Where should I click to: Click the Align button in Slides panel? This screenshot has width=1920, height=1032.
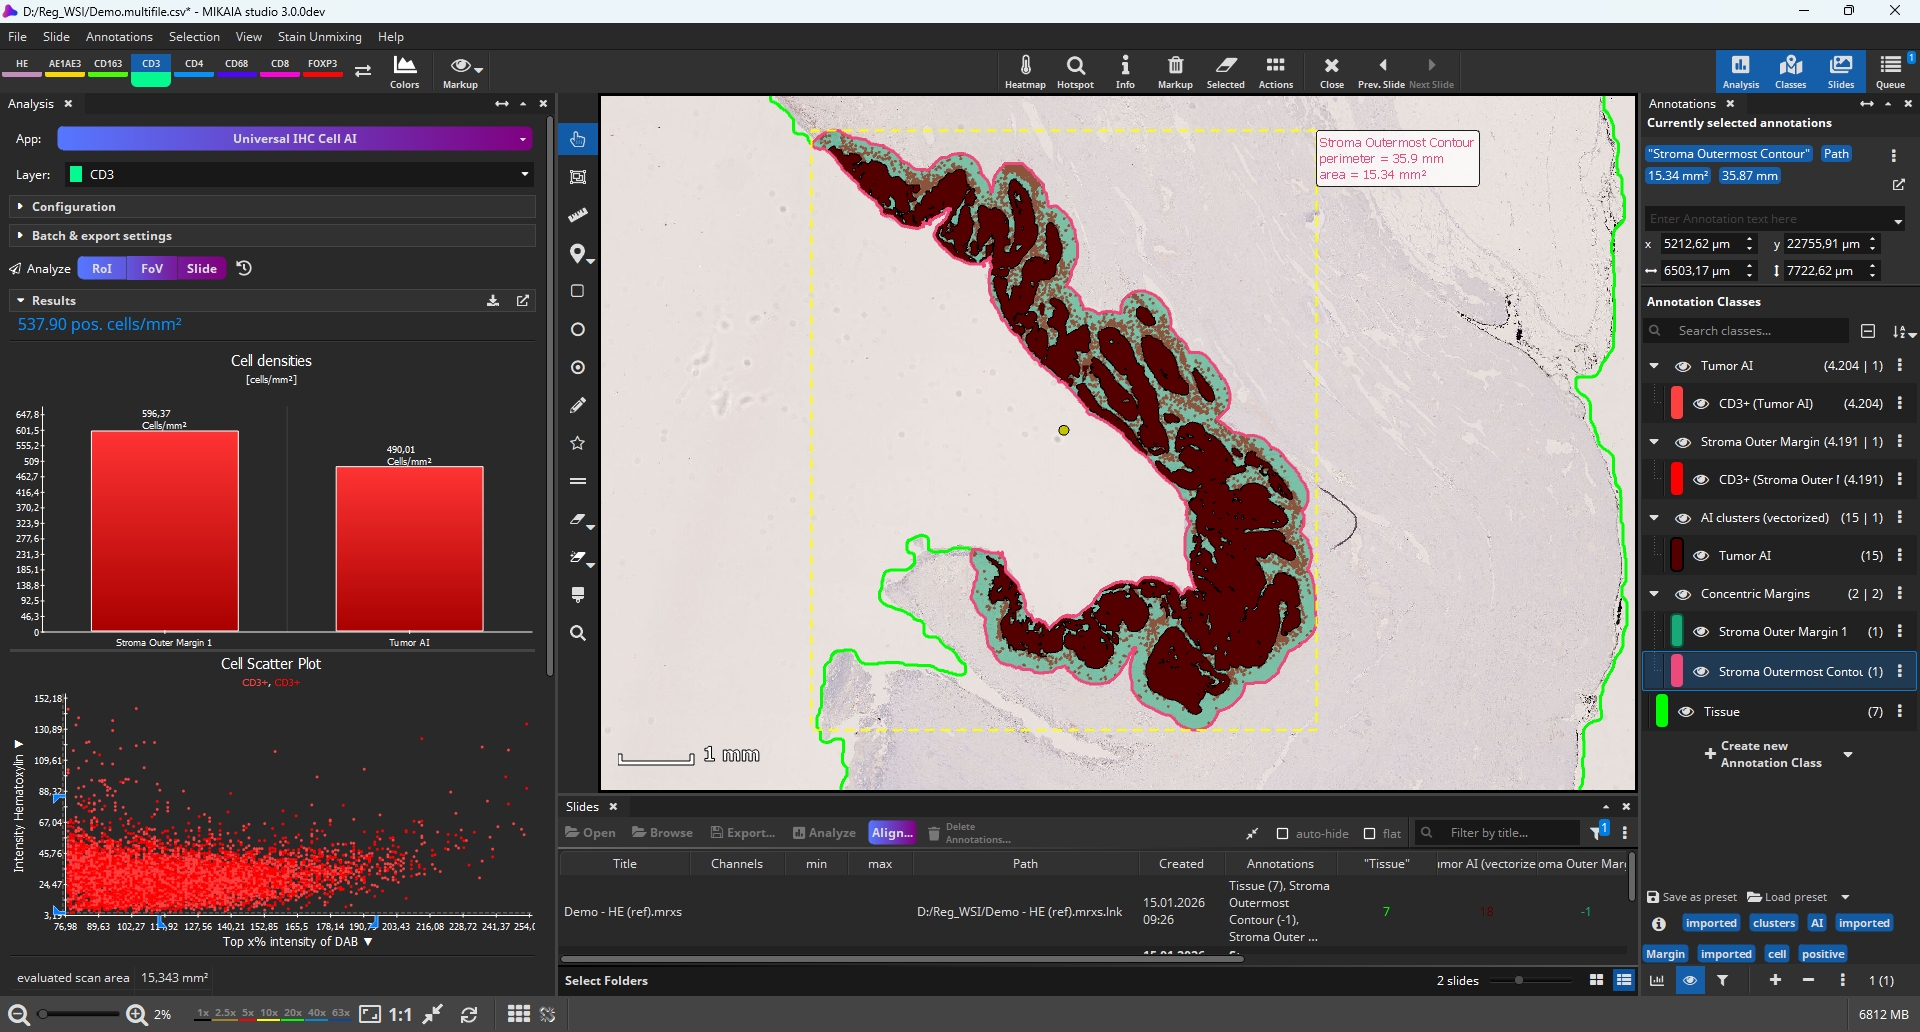[891, 832]
